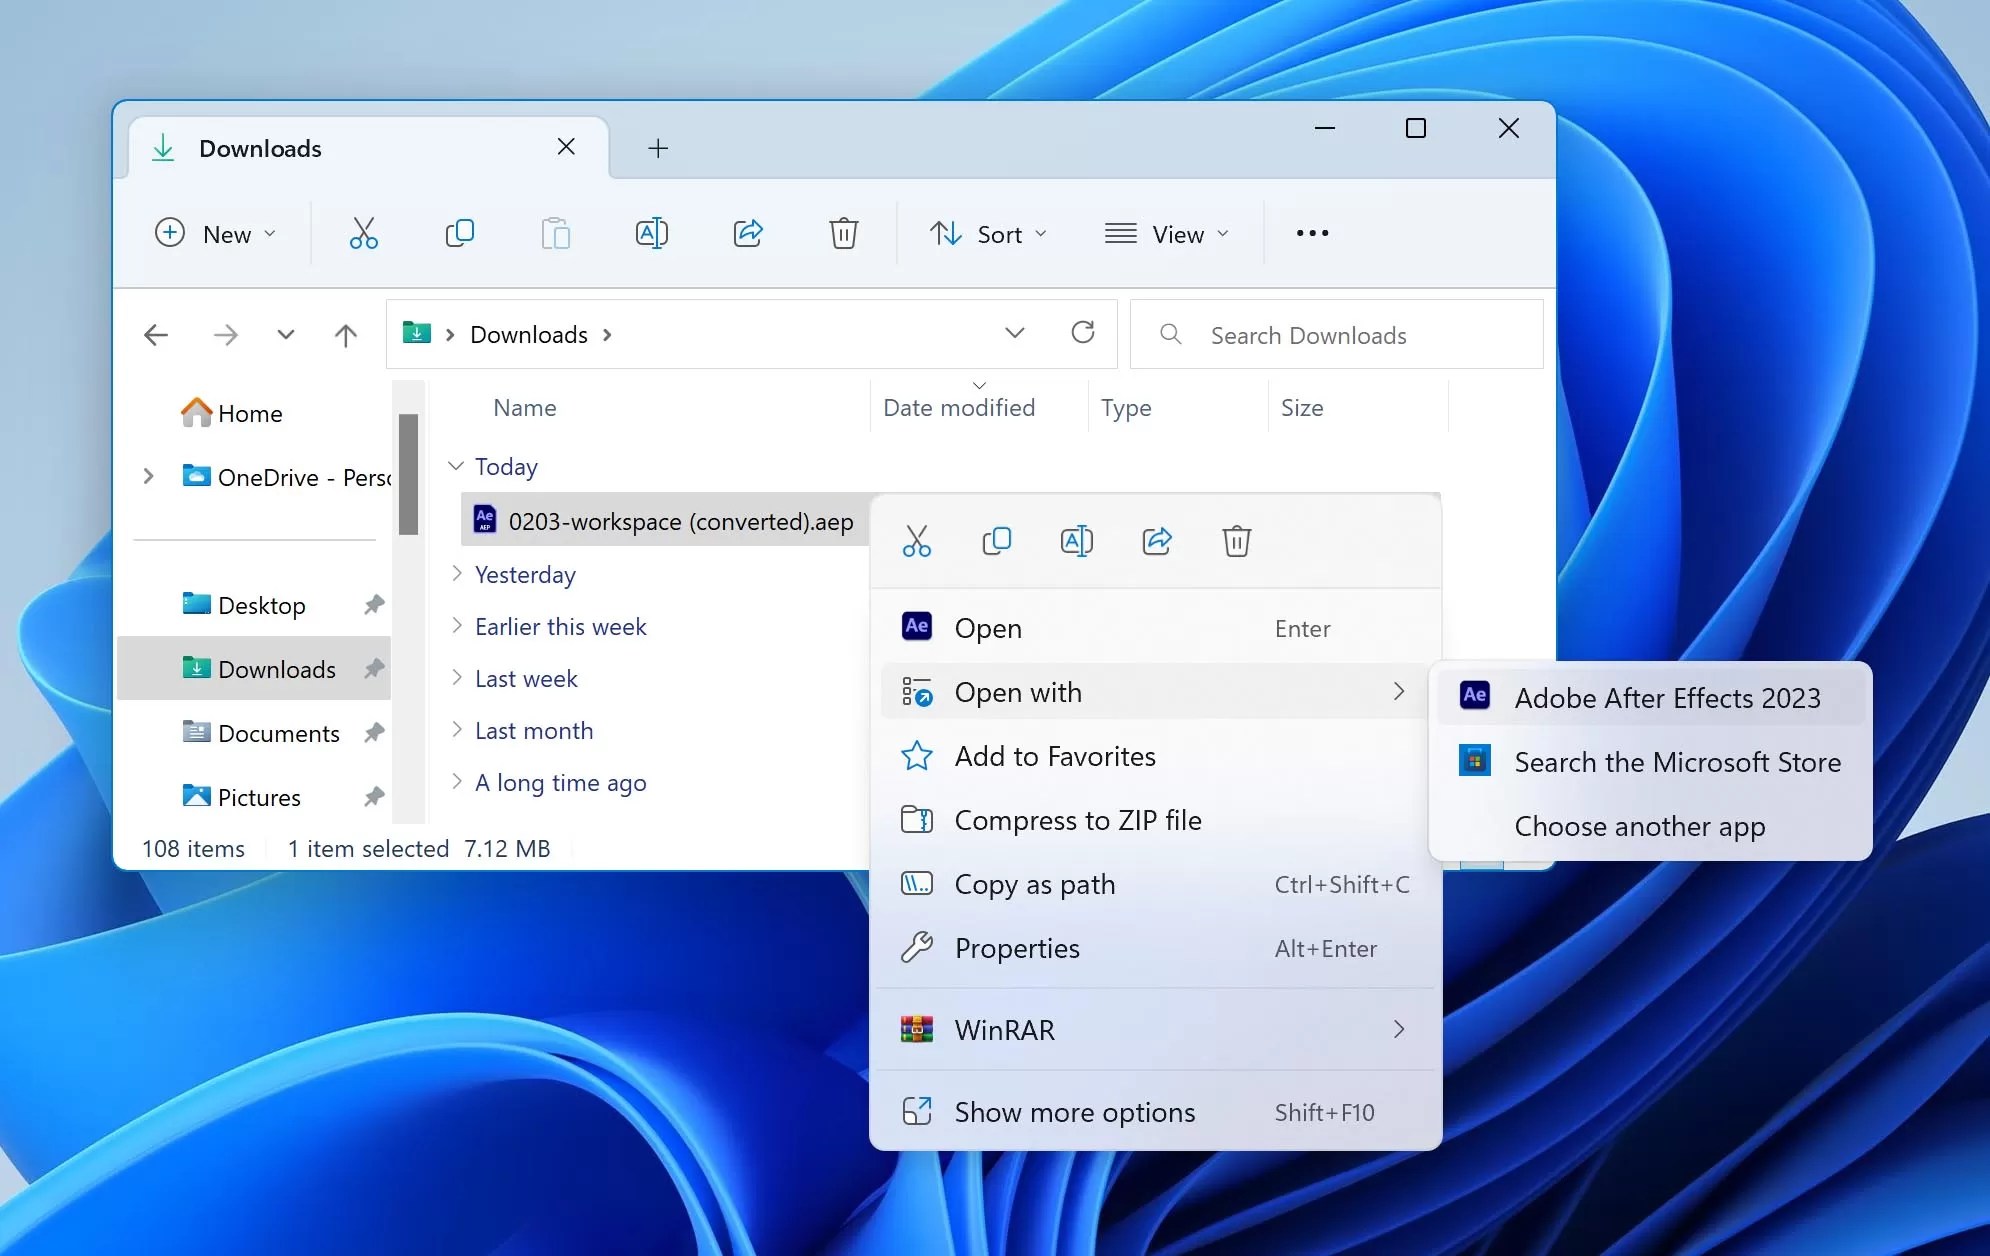Open the three-dots See more menu
This screenshot has height=1256, width=1990.
(1312, 233)
